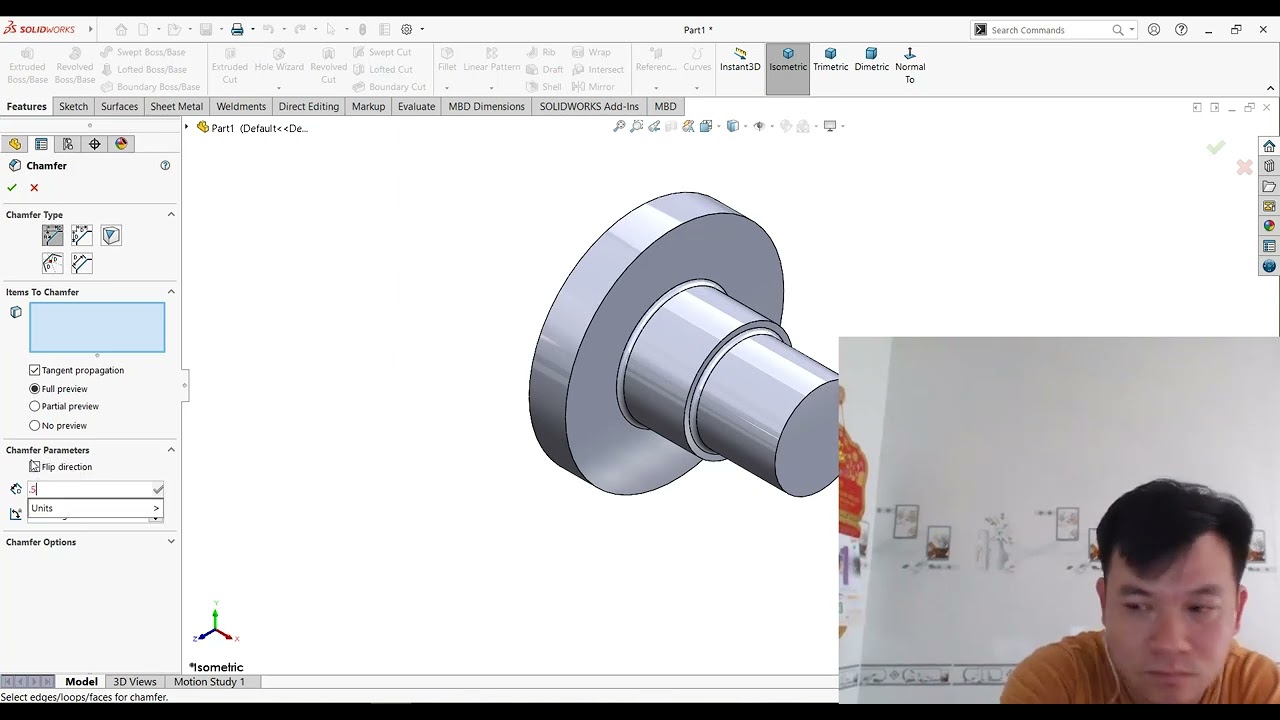This screenshot has height=720, width=1280.
Task: Open the FeatureManager design tree tab
Action: tap(15, 144)
